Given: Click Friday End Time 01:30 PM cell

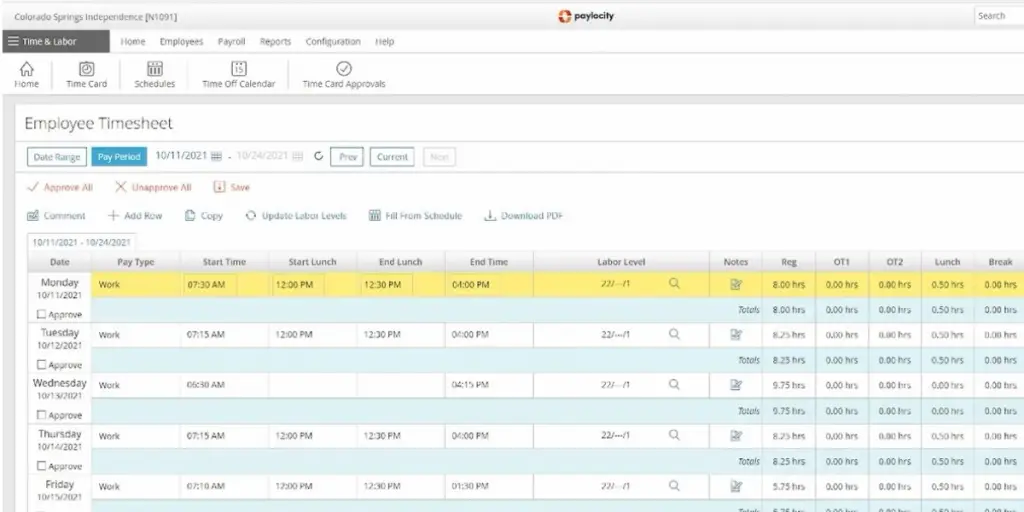Looking at the screenshot, I should coord(489,487).
